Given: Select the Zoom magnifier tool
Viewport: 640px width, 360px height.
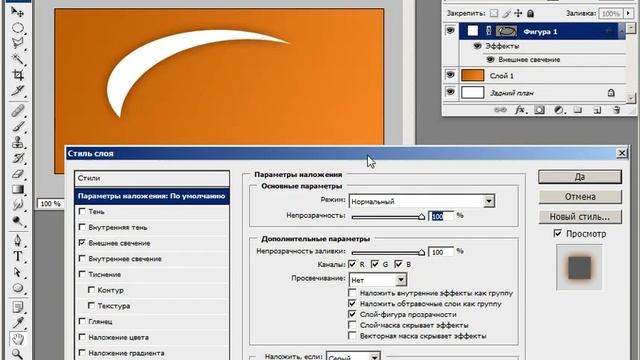Looking at the screenshot, I should pyautogui.click(x=18, y=353).
